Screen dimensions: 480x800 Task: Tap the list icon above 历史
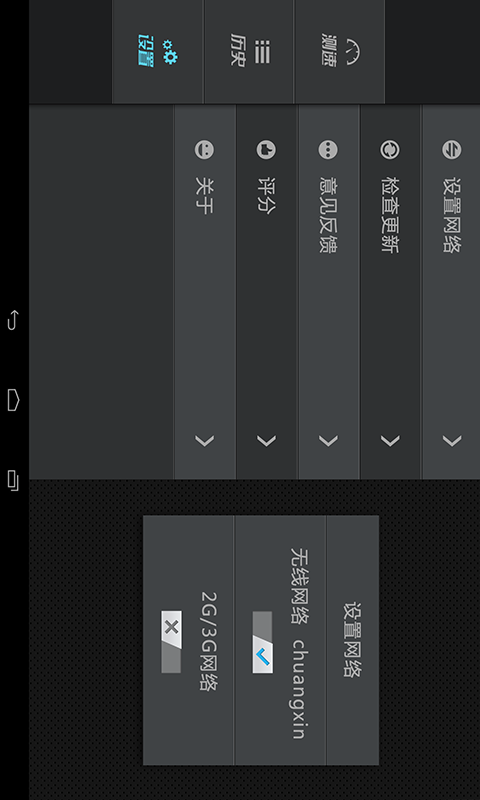coord(262,51)
